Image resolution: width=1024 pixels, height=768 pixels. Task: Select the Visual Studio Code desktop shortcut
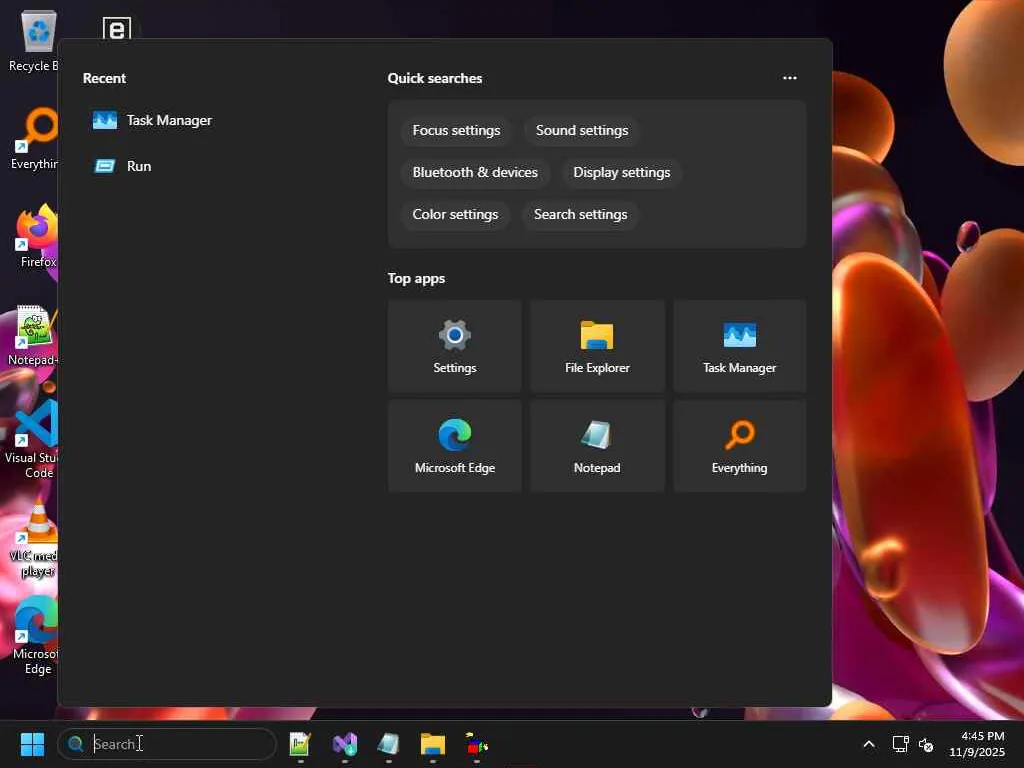[31, 439]
